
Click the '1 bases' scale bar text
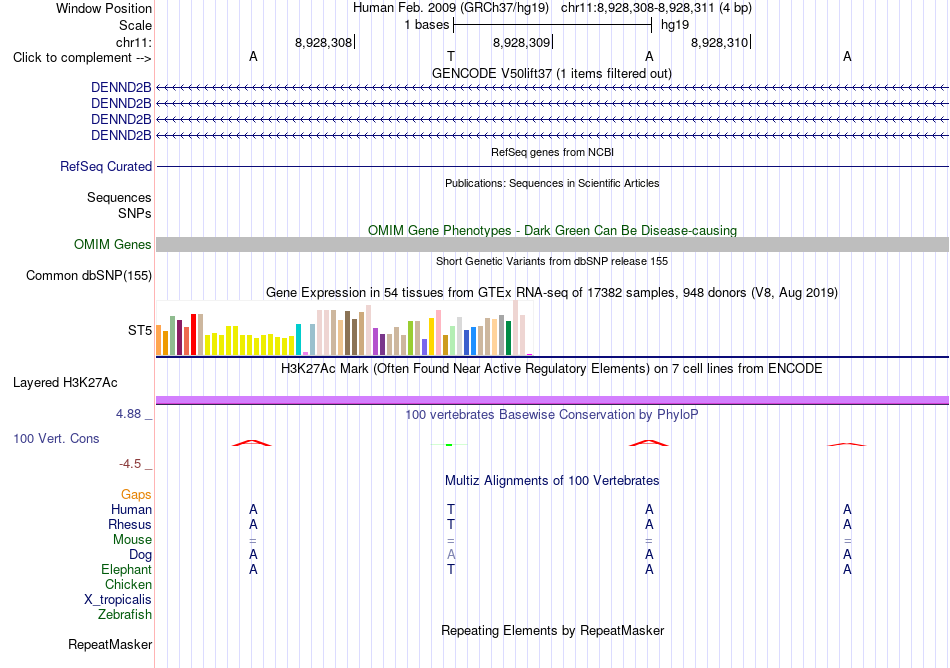point(427,25)
